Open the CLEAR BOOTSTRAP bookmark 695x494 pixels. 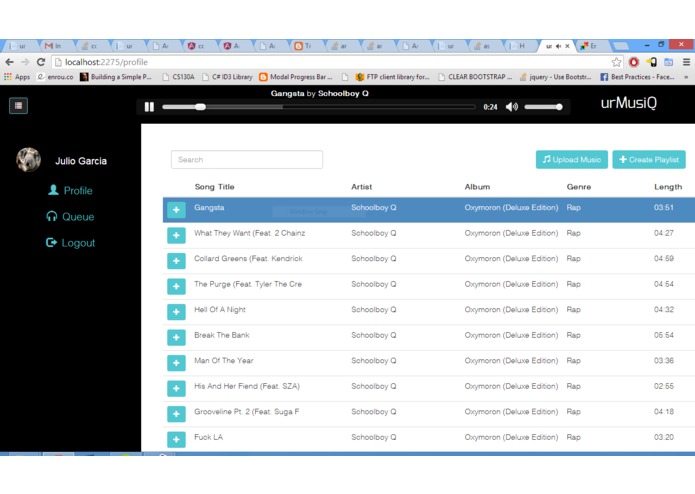coord(475,77)
